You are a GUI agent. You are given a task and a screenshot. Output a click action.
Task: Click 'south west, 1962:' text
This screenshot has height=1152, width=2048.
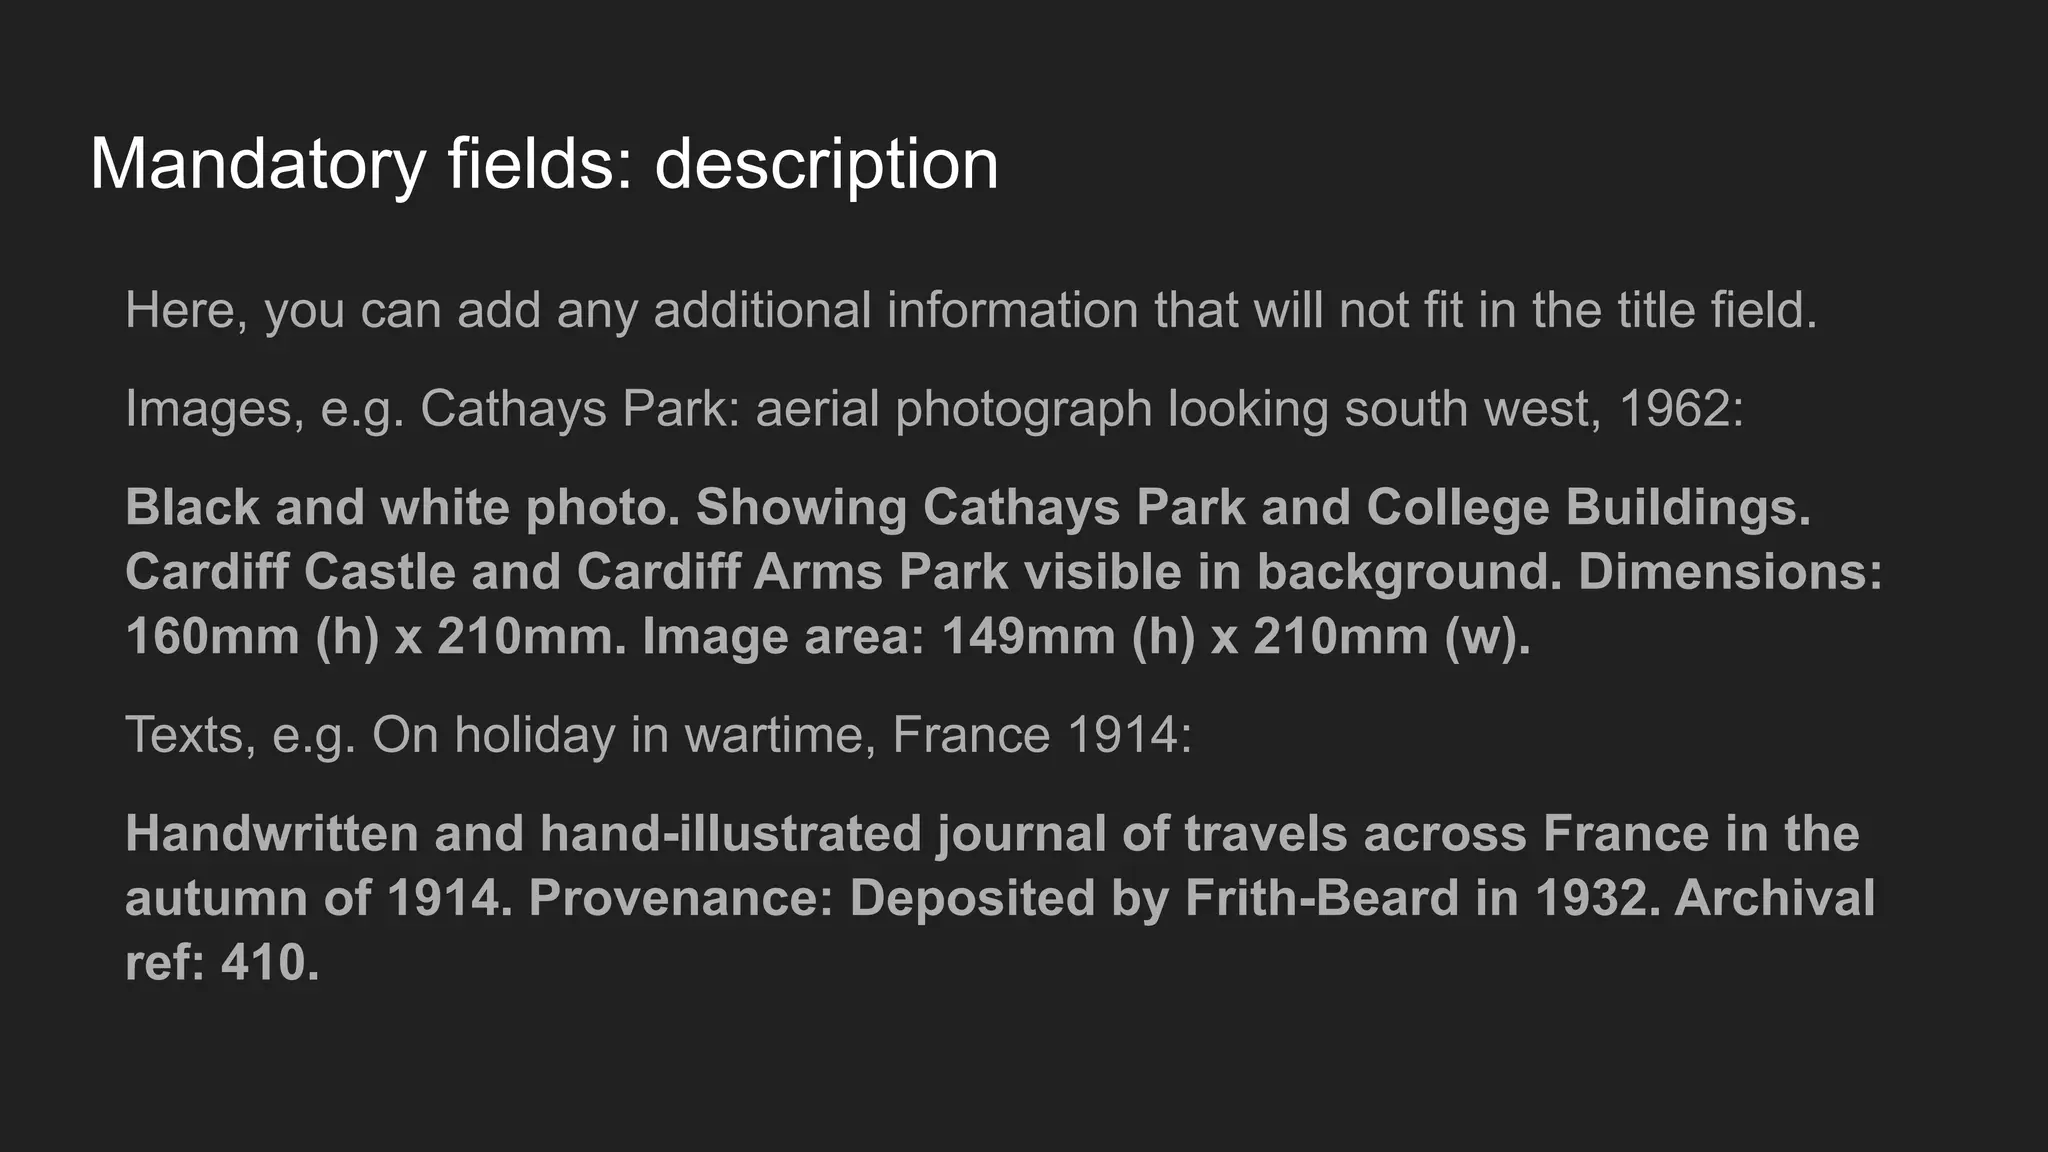[1543, 408]
